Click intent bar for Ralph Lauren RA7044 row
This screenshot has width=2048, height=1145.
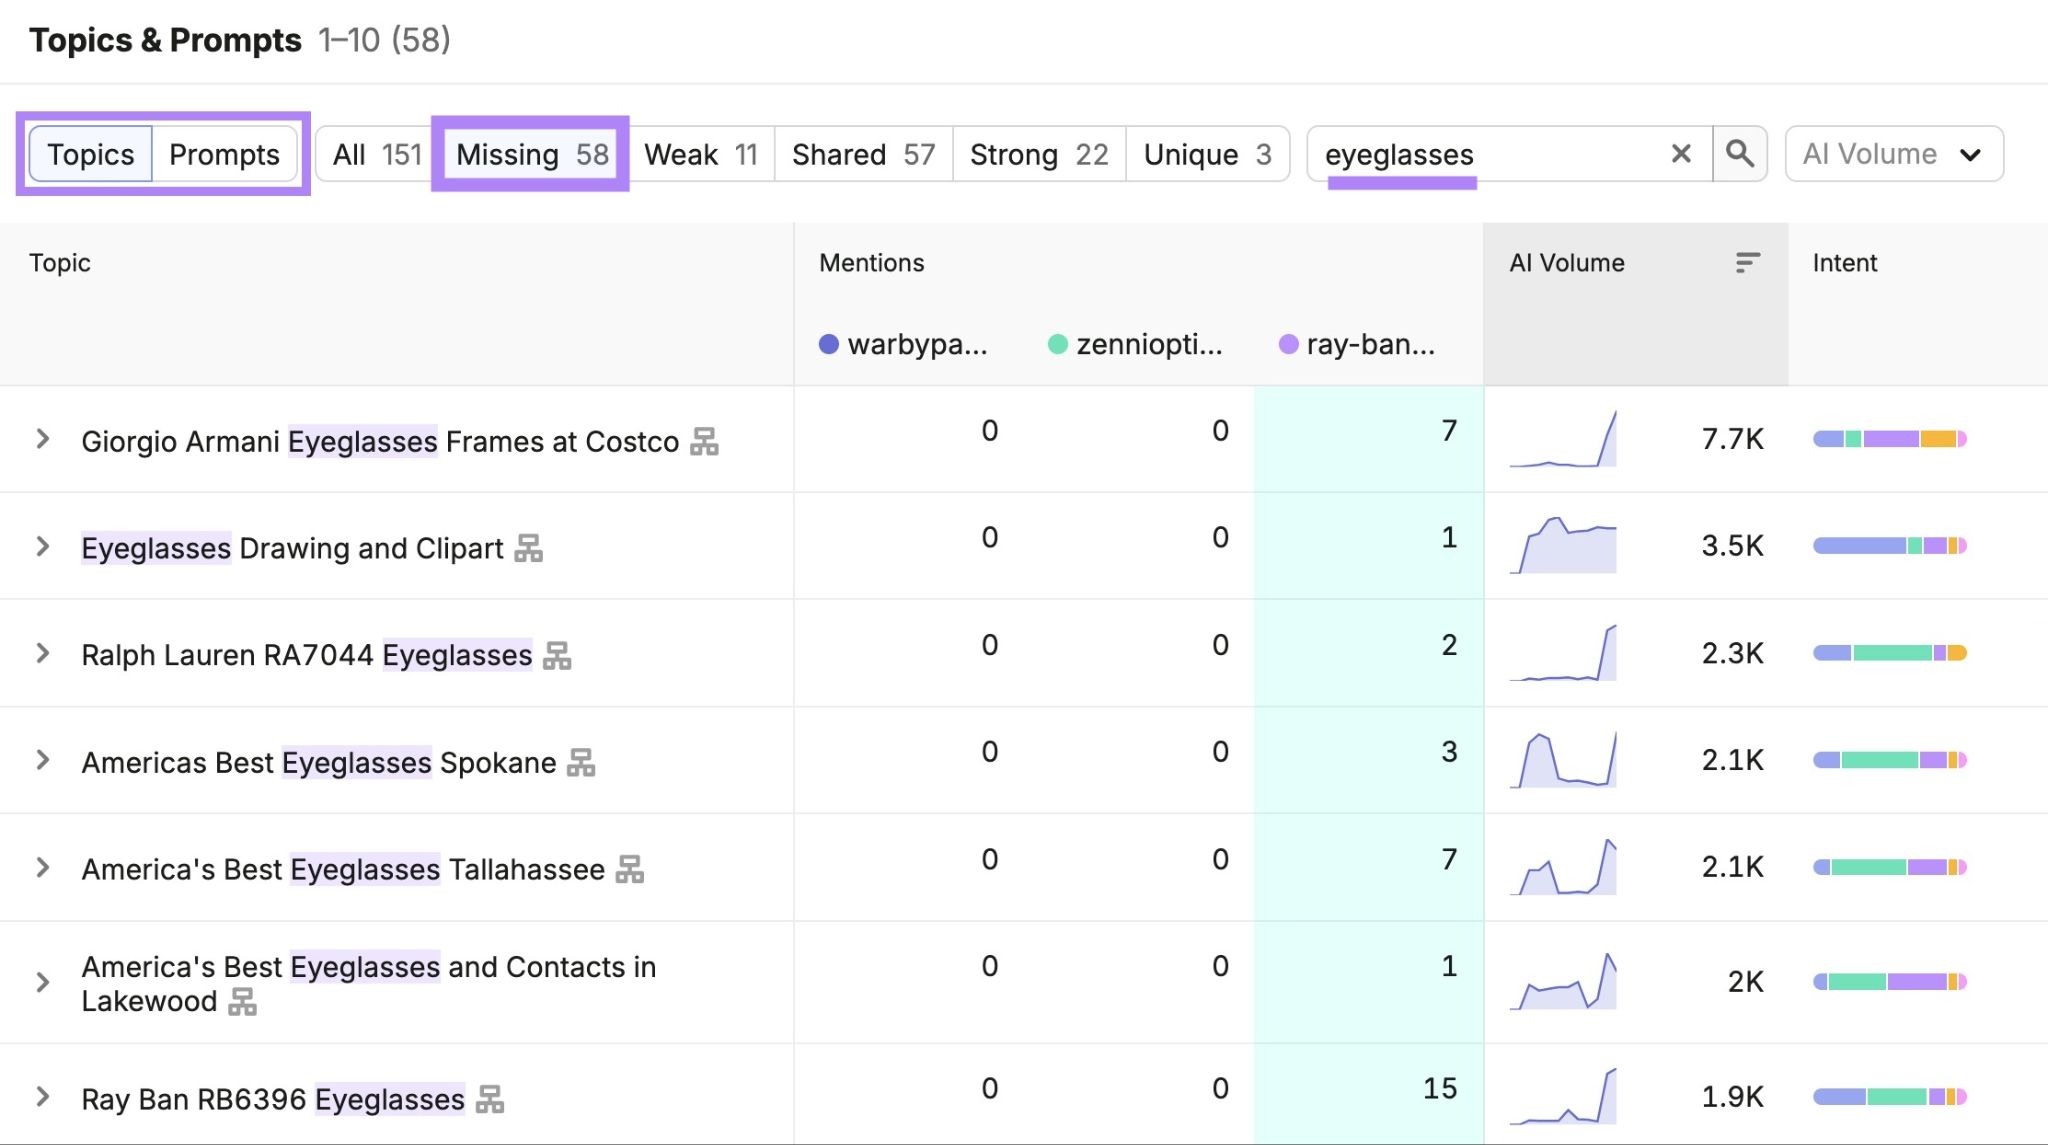1890,653
